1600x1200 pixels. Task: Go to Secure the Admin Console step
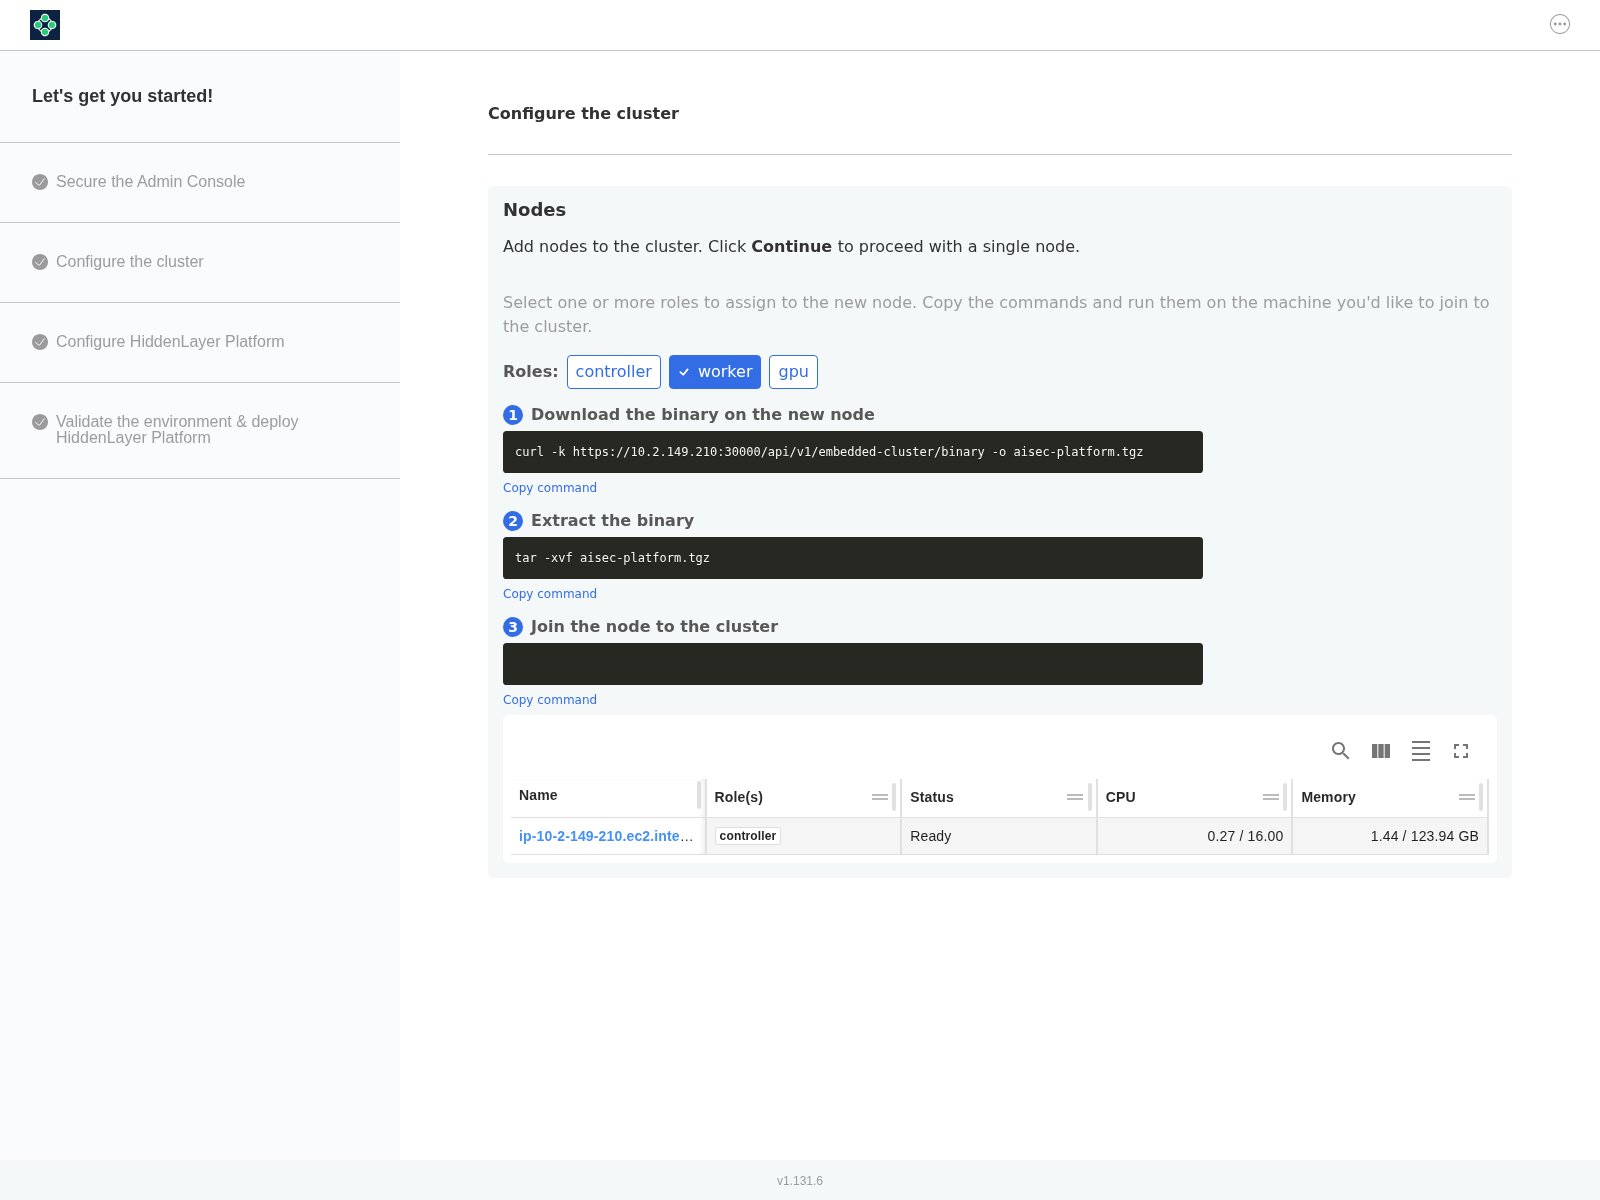(150, 182)
